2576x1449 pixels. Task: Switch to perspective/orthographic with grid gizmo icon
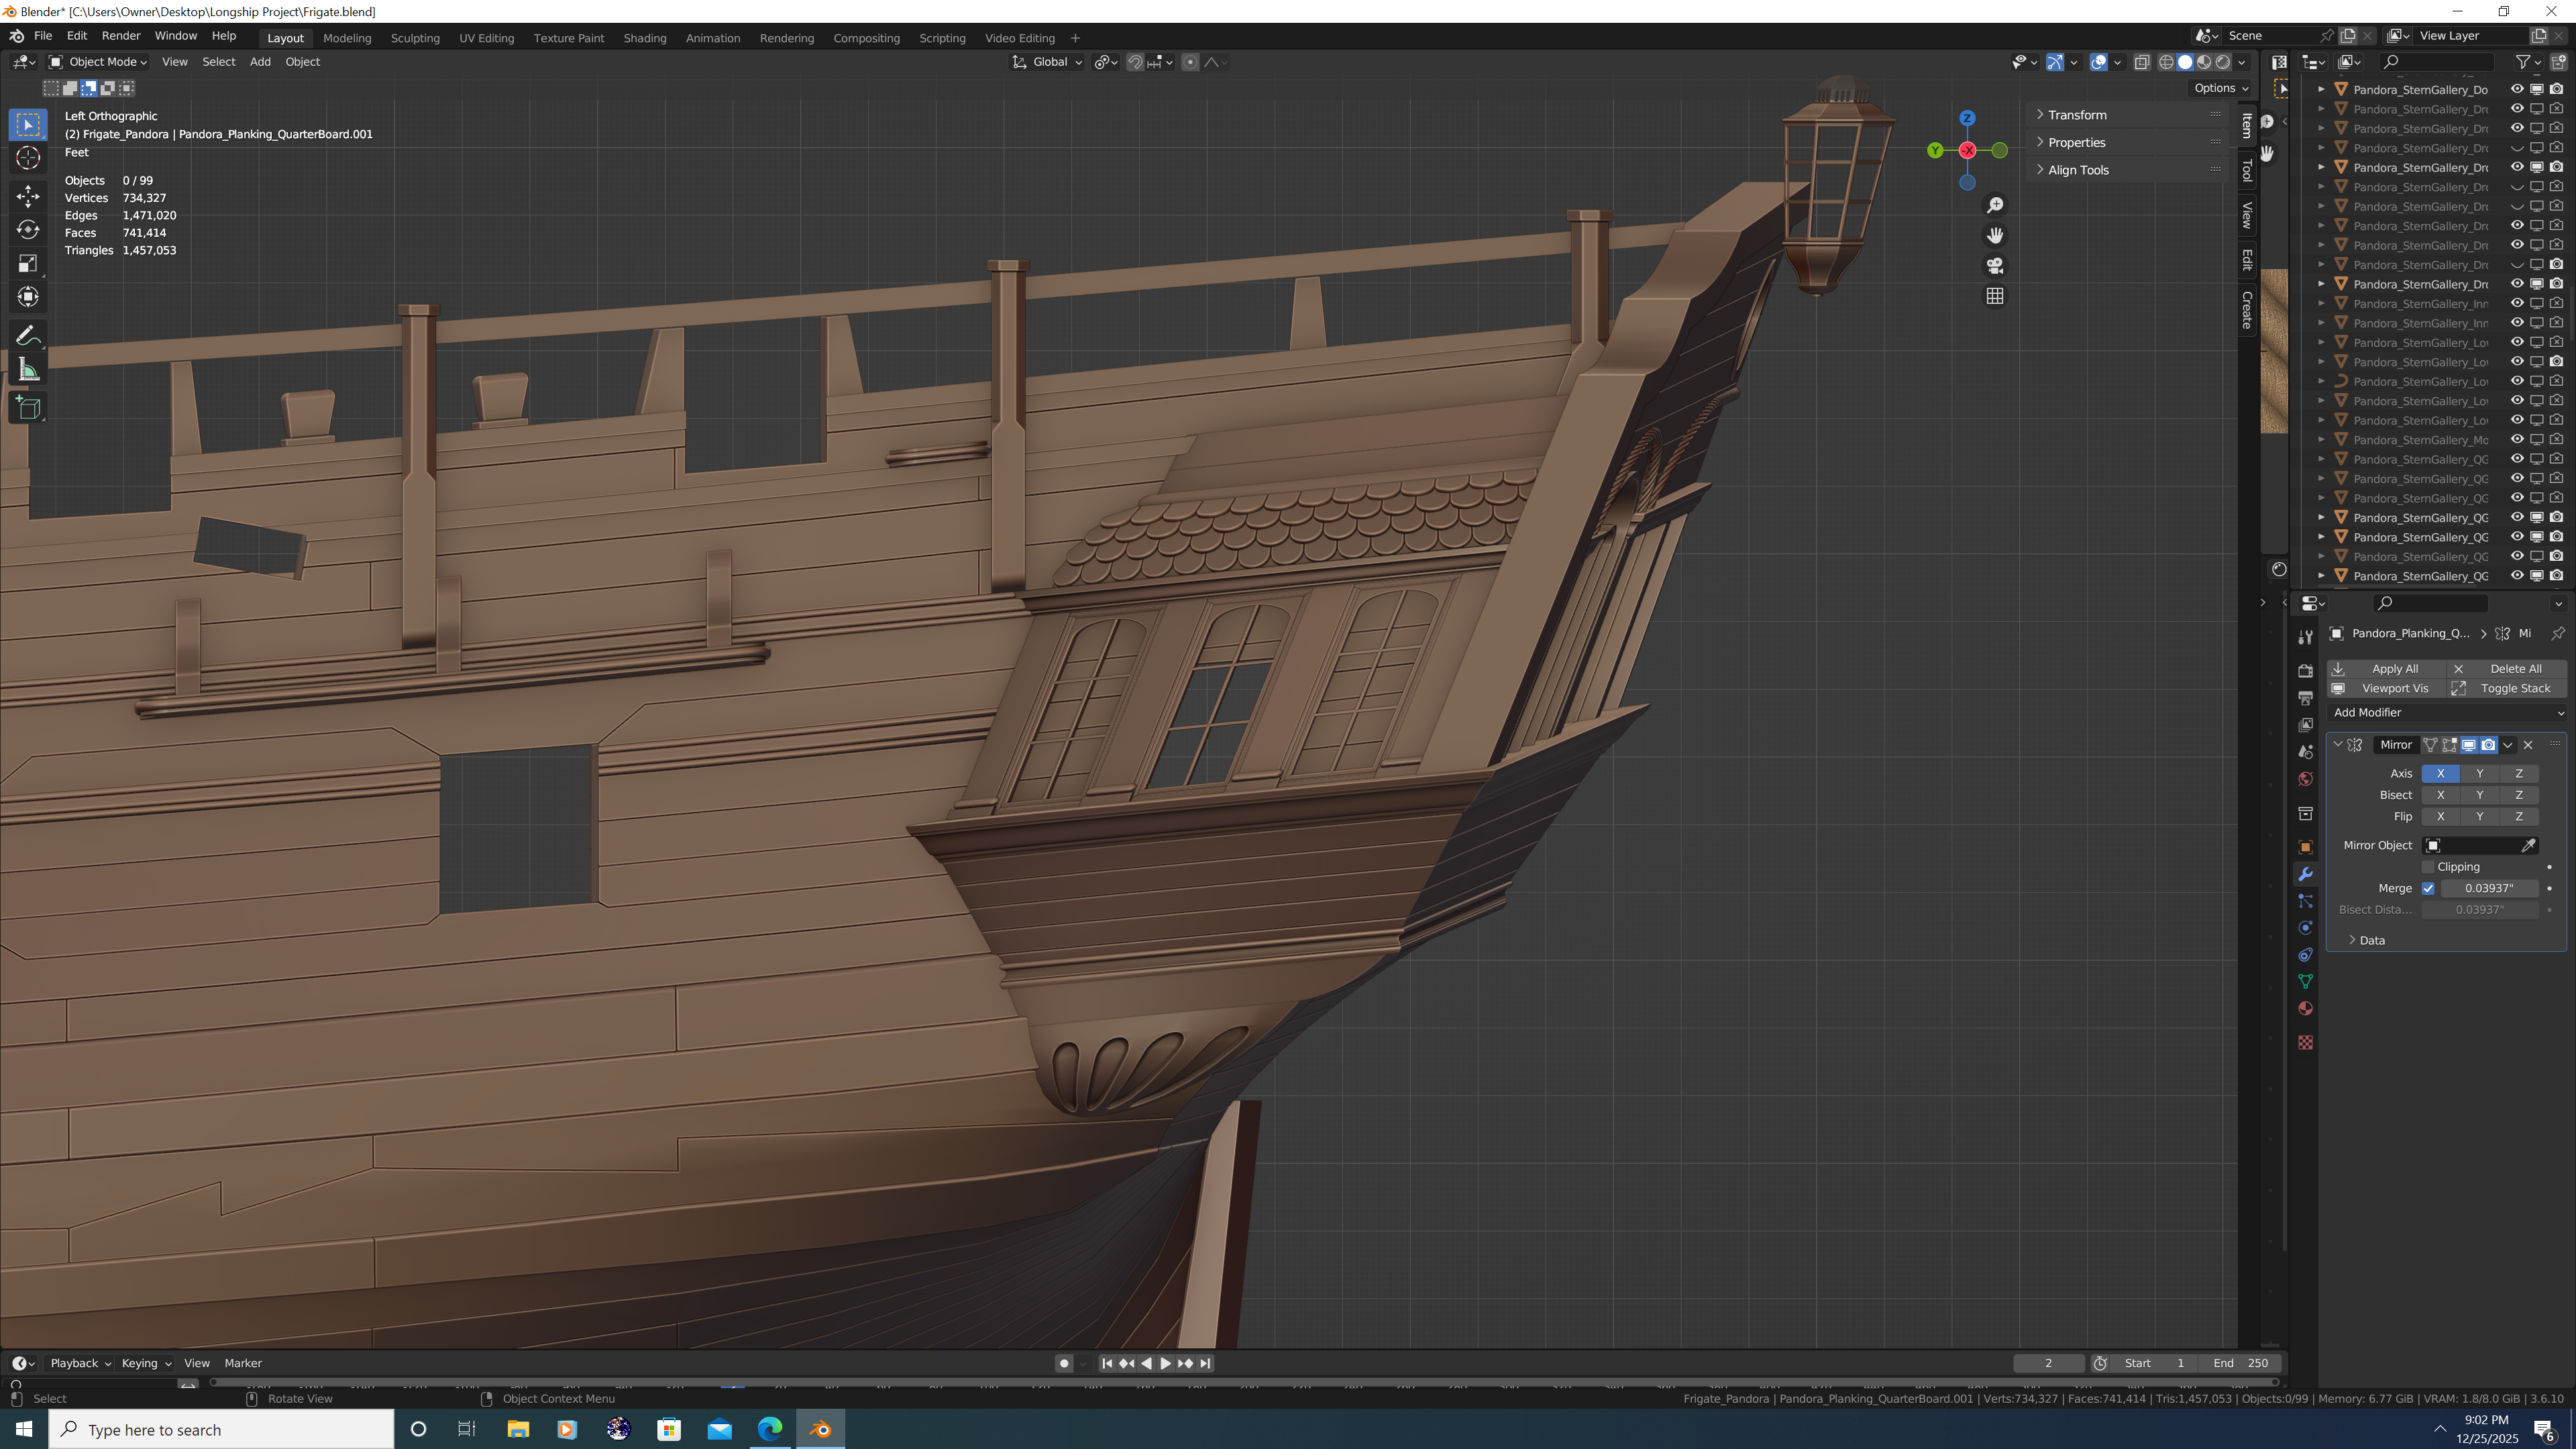[x=1995, y=296]
